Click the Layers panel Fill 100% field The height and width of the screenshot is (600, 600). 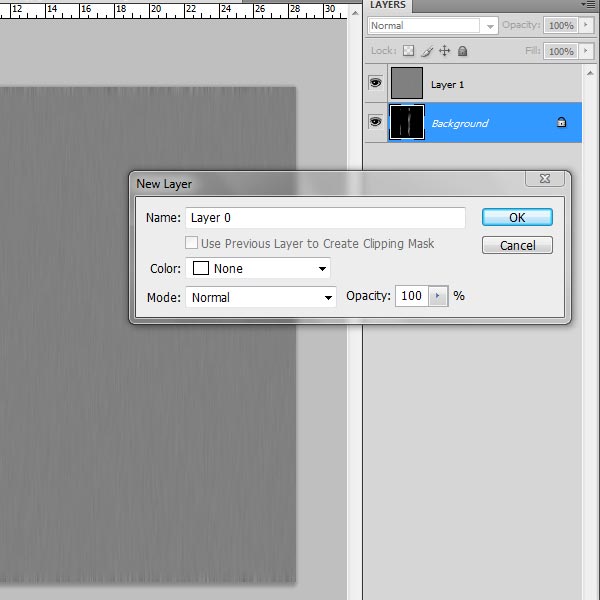[561, 51]
